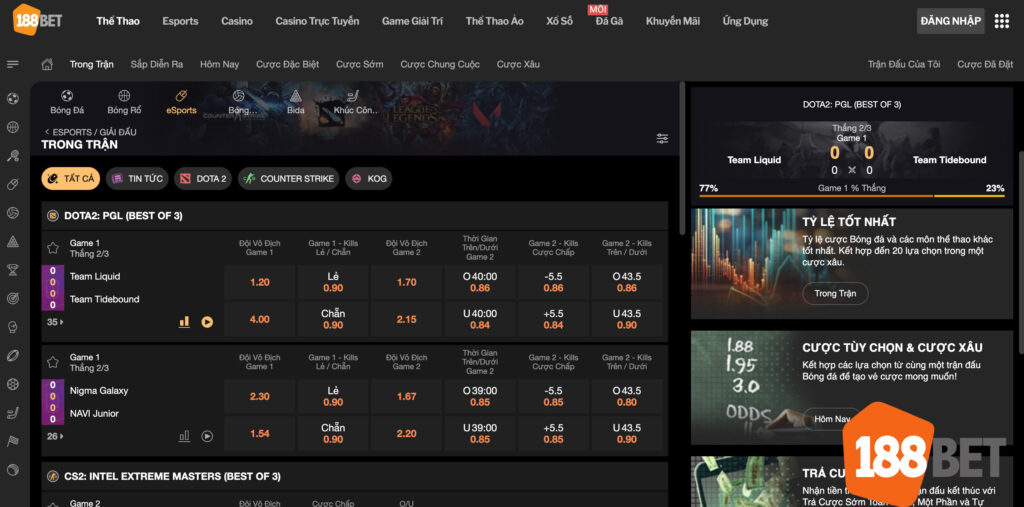Select esports mouse icon in left sidebar
The height and width of the screenshot is (507, 1024).
(12, 184)
